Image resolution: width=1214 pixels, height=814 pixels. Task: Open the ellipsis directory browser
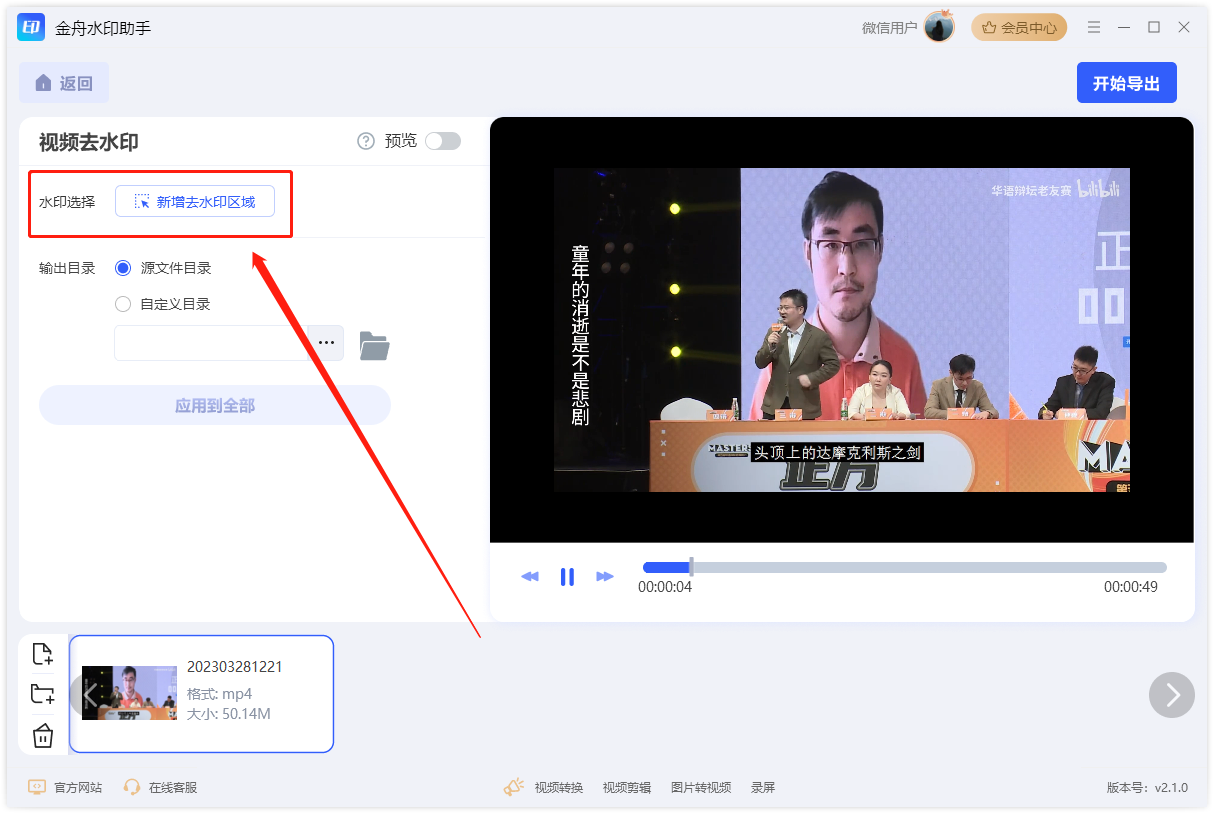pos(326,342)
